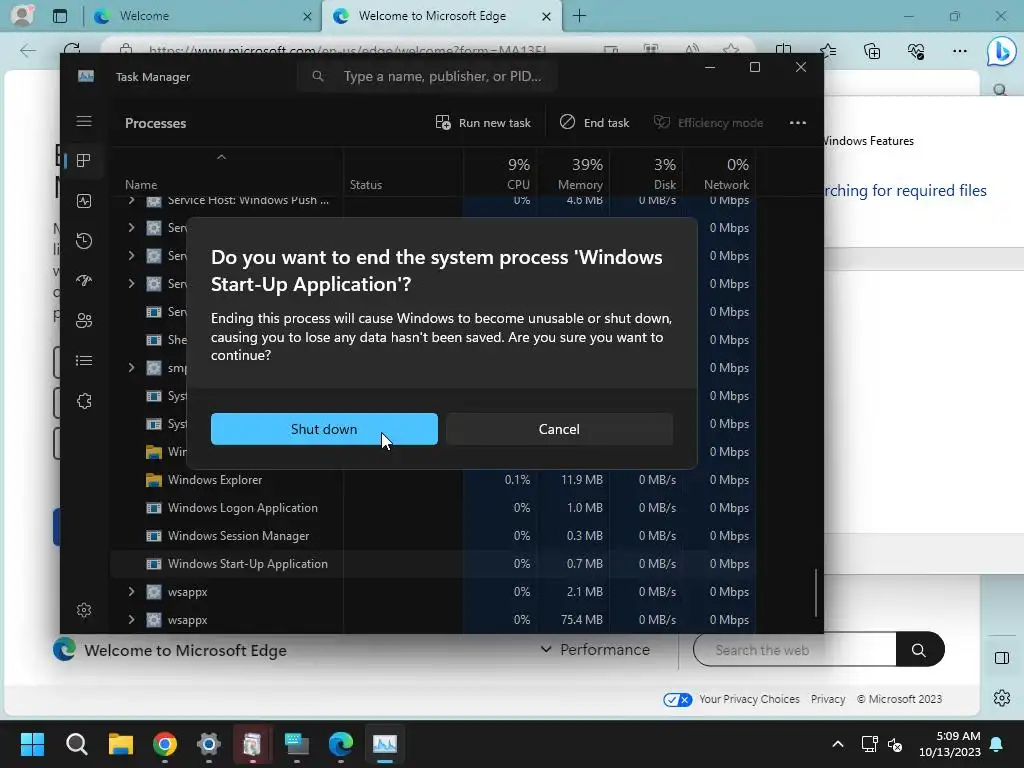The height and width of the screenshot is (768, 1024).
Task: Open Startup apps sidebar icon
Action: [x=84, y=281]
